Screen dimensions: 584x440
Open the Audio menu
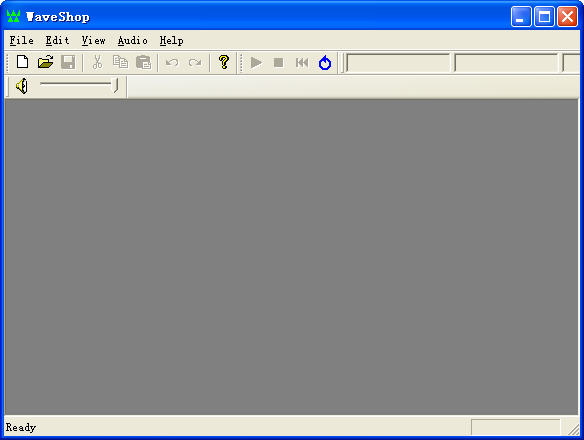(x=133, y=40)
